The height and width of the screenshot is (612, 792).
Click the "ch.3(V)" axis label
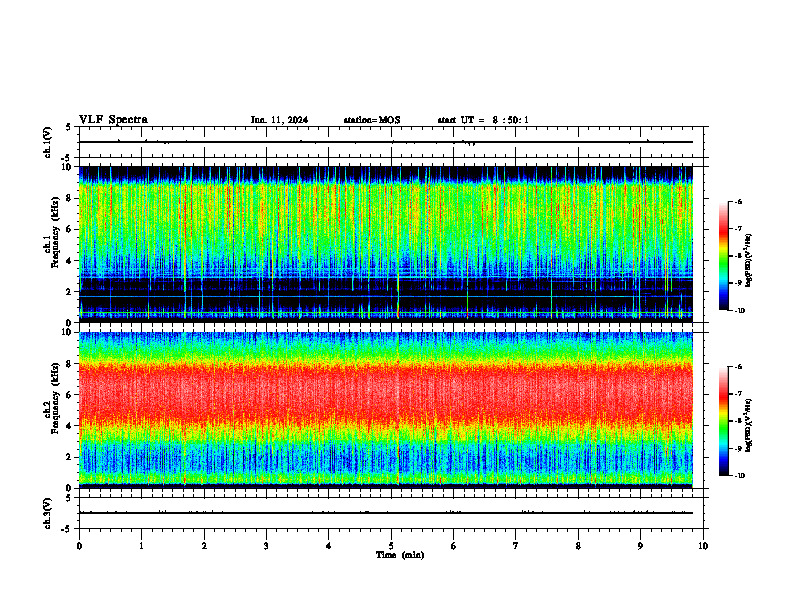(x=48, y=513)
